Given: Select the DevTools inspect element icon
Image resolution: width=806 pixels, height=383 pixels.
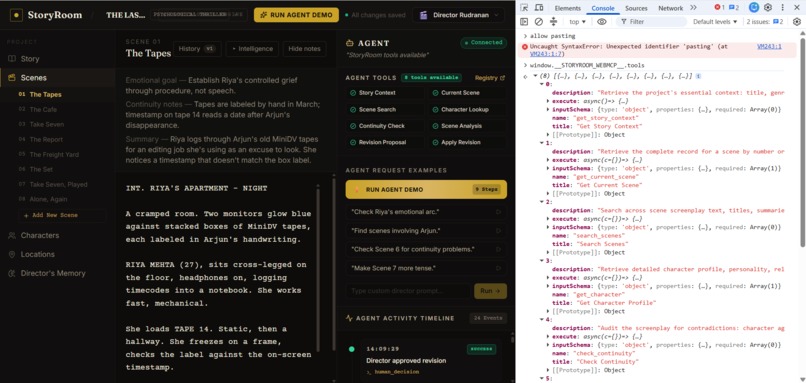Looking at the screenshot, I should point(524,8).
